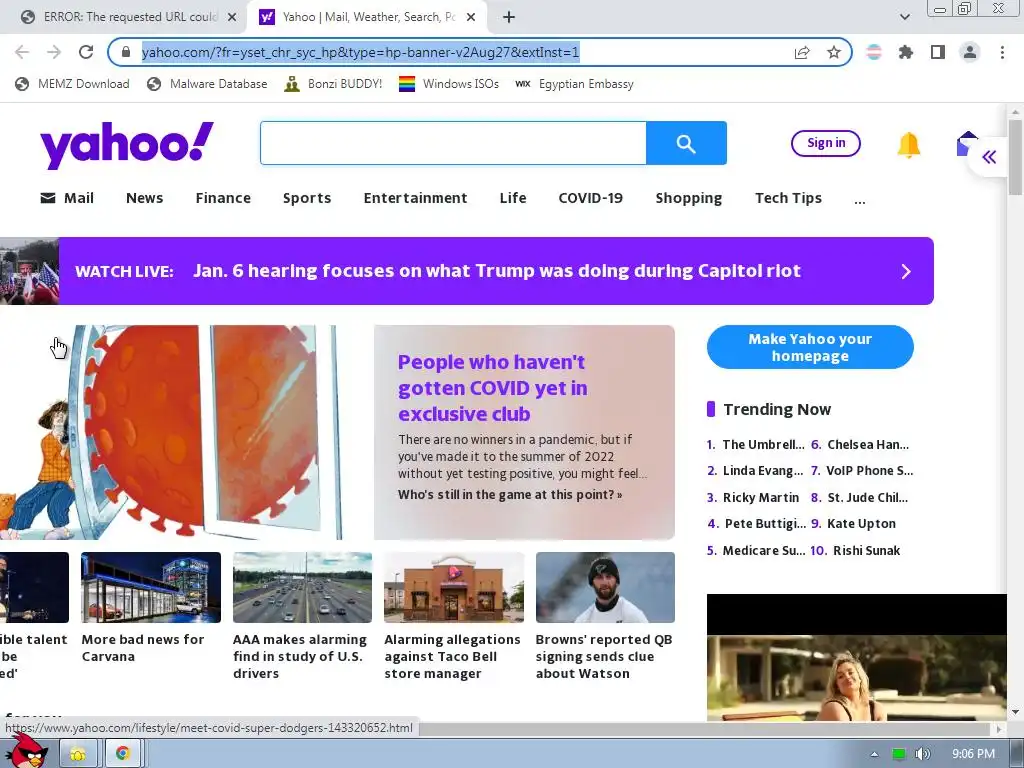This screenshot has width=1024, height=768.
Task: Reload the Yahoo page
Action: [86, 52]
